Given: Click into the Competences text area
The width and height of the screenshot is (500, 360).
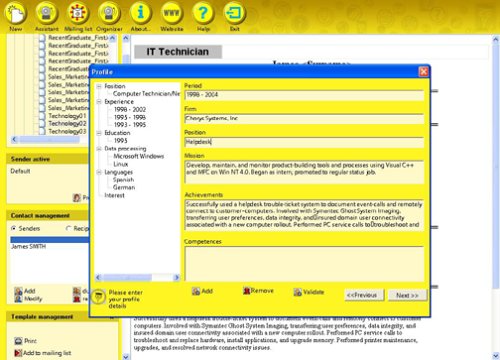Looking at the screenshot, I should coord(304,264).
